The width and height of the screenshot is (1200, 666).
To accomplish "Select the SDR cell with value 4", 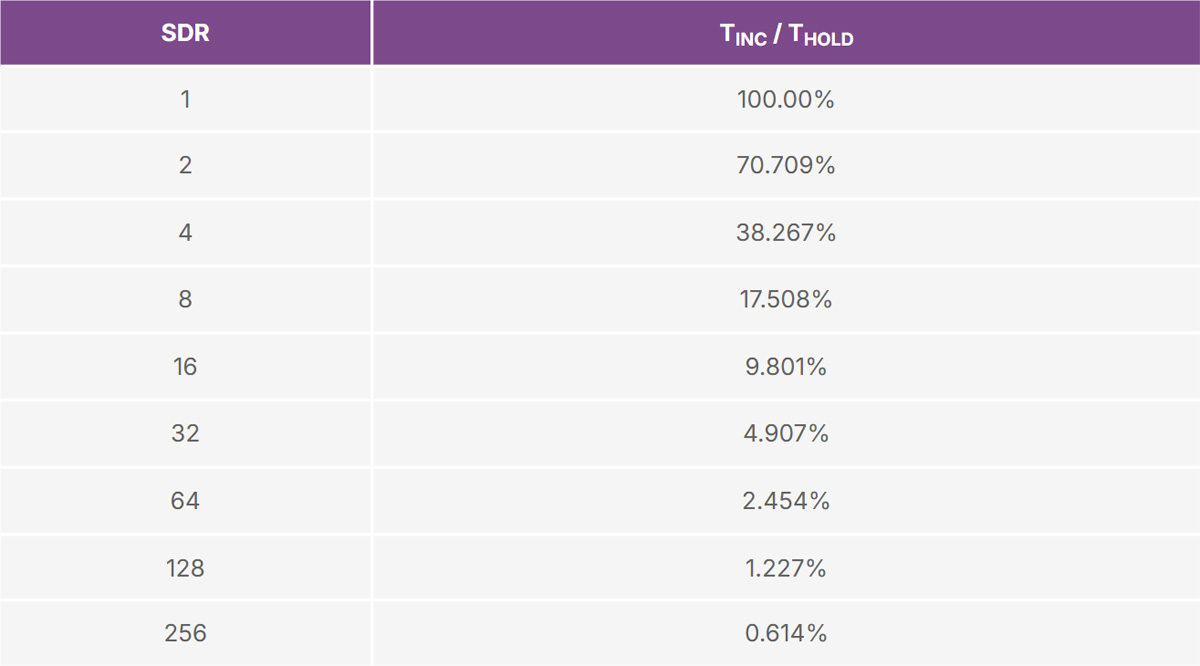I will tap(185, 232).
